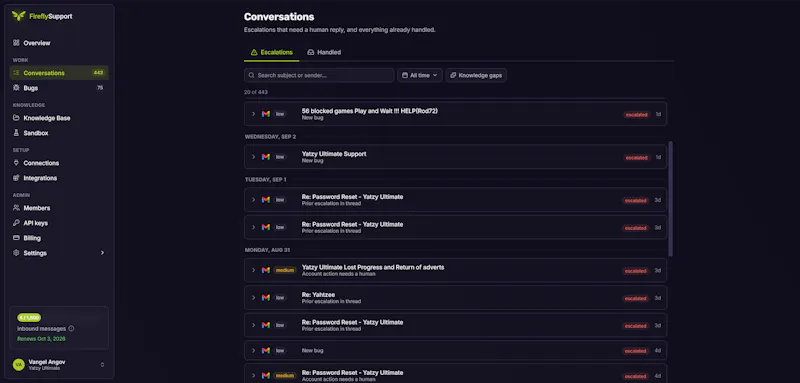The height and width of the screenshot is (383, 800).
Task: Click the 443 count badge beside Conversations
Action: point(98,73)
